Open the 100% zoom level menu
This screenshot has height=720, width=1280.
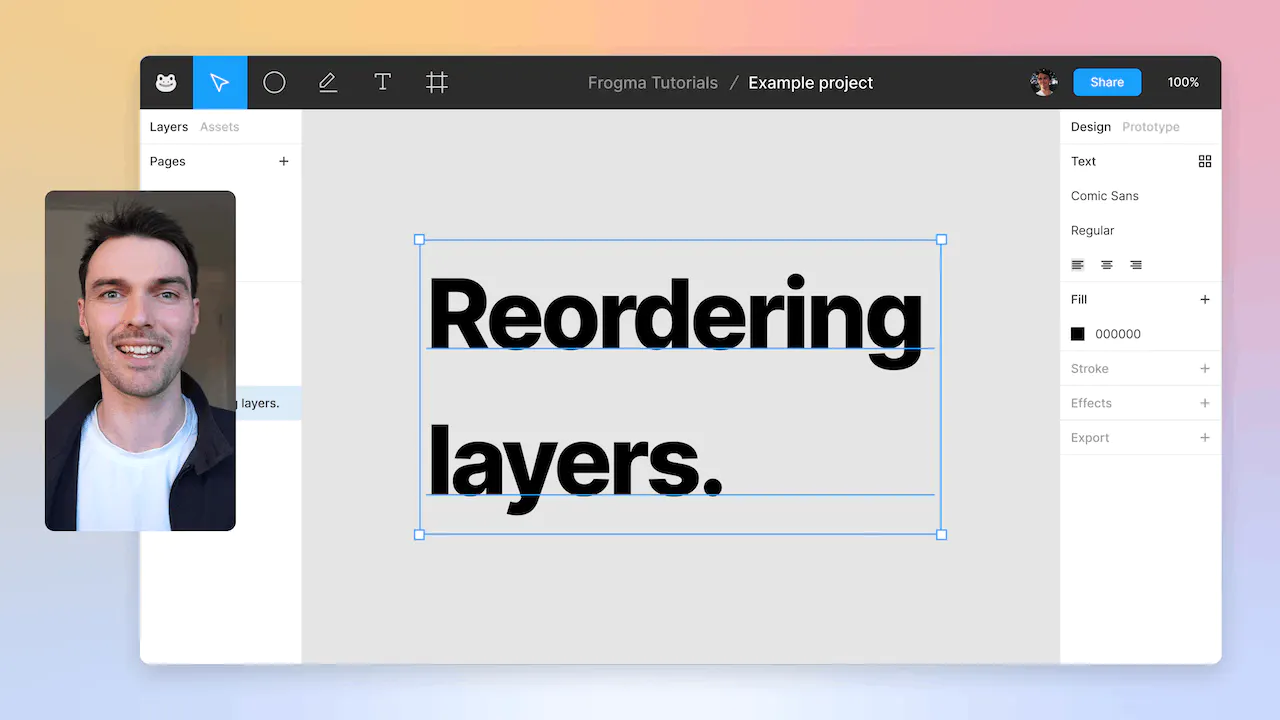[1183, 83]
